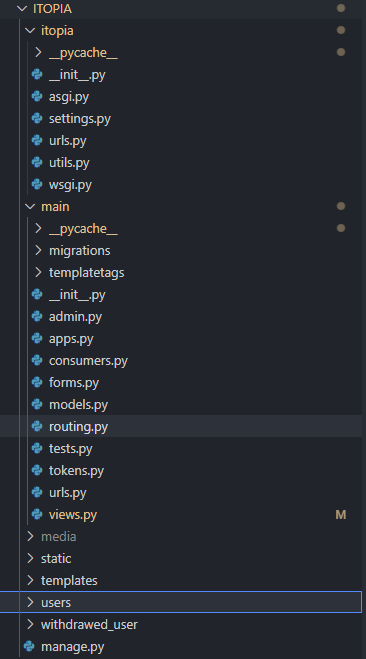
Task: Open admin.py file
Action: (75, 317)
